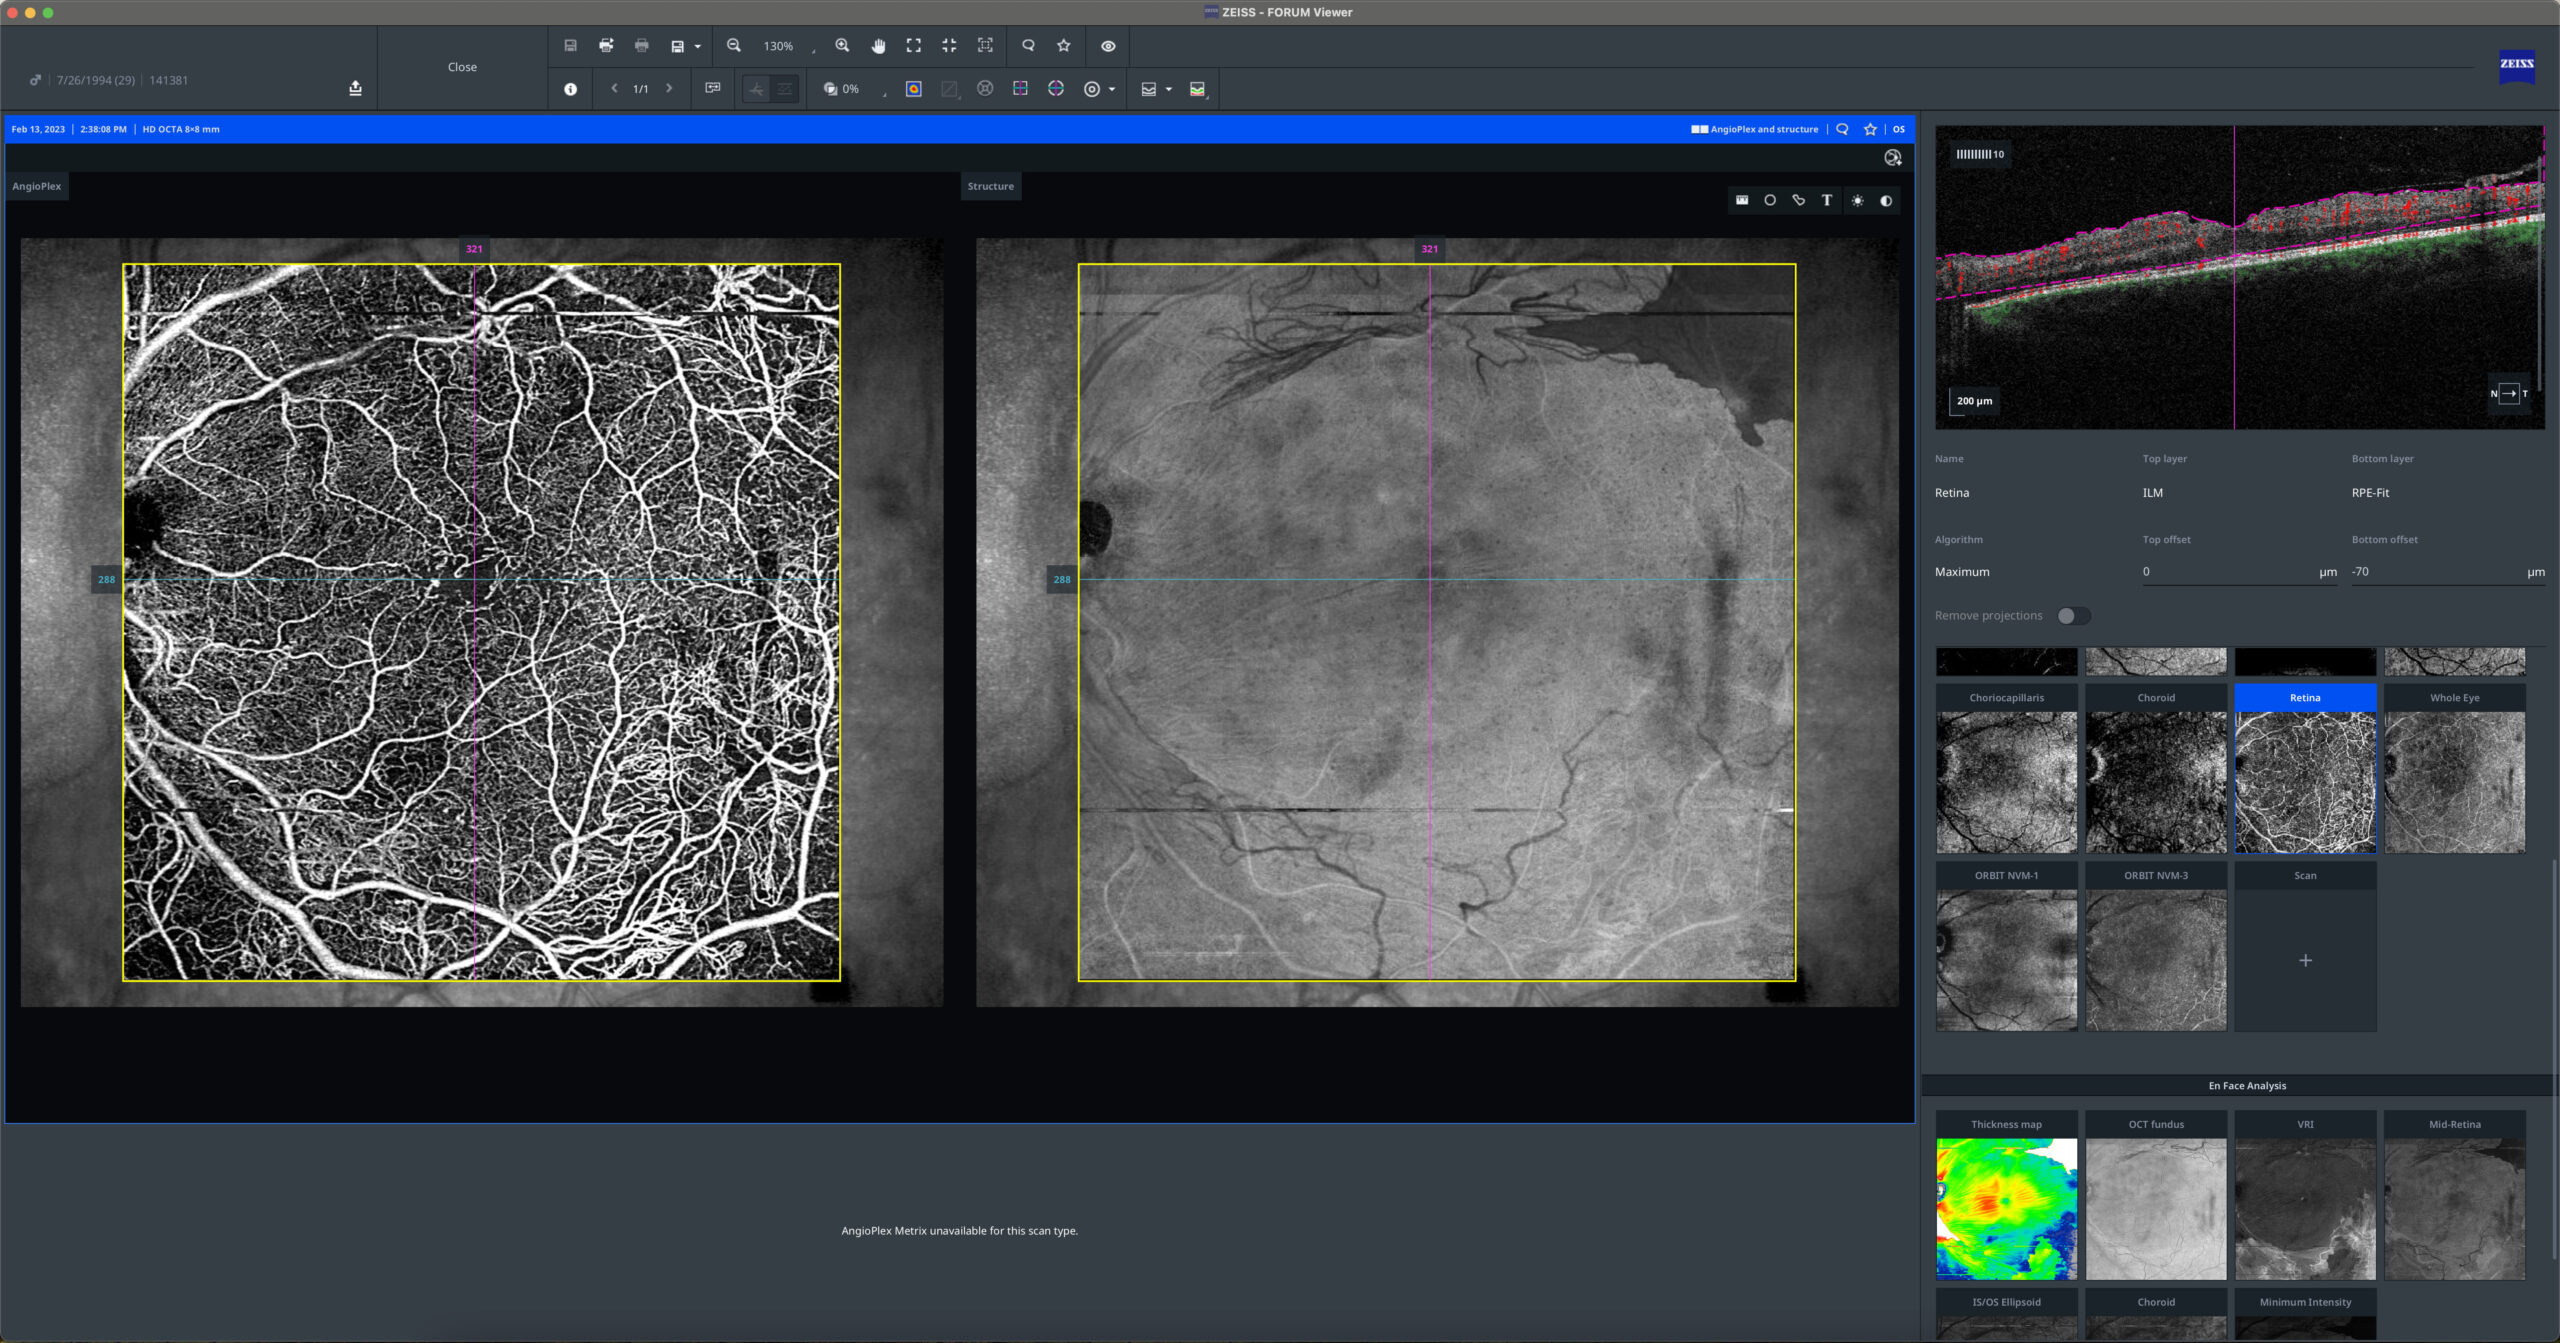Click the print-and-export printer icon
This screenshot has height=1343, width=2560.
tap(606, 46)
